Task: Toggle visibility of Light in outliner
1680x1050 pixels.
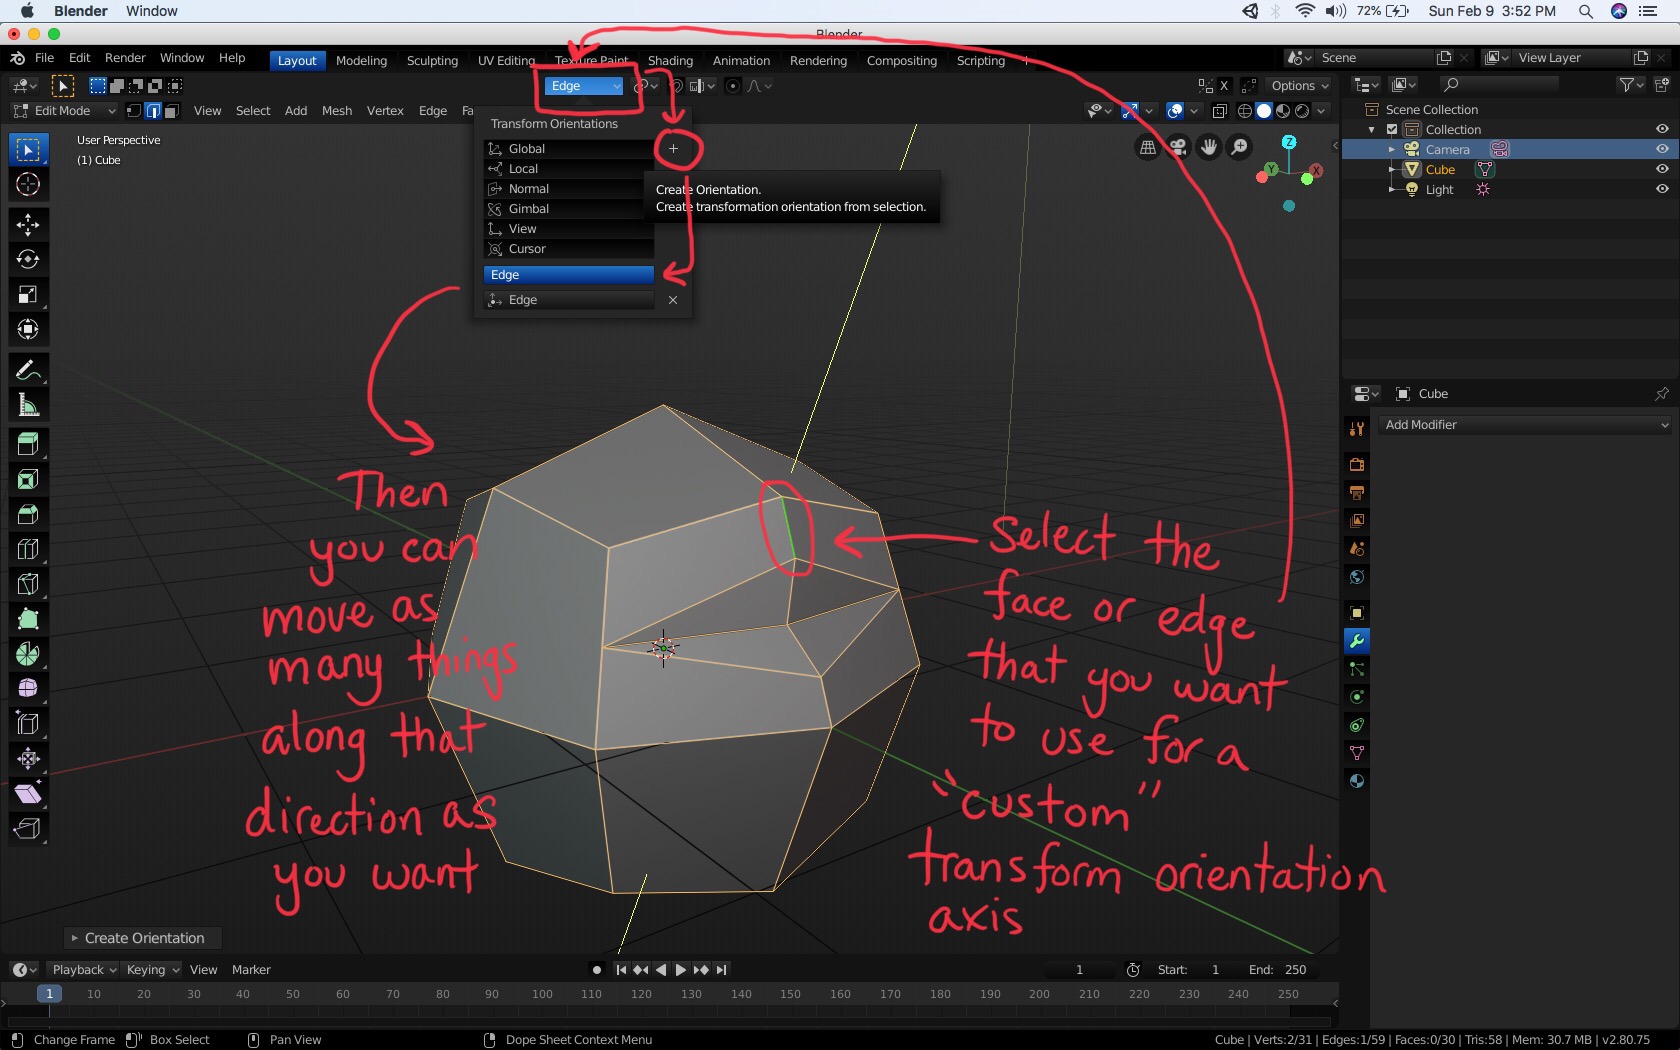Action: (x=1662, y=189)
